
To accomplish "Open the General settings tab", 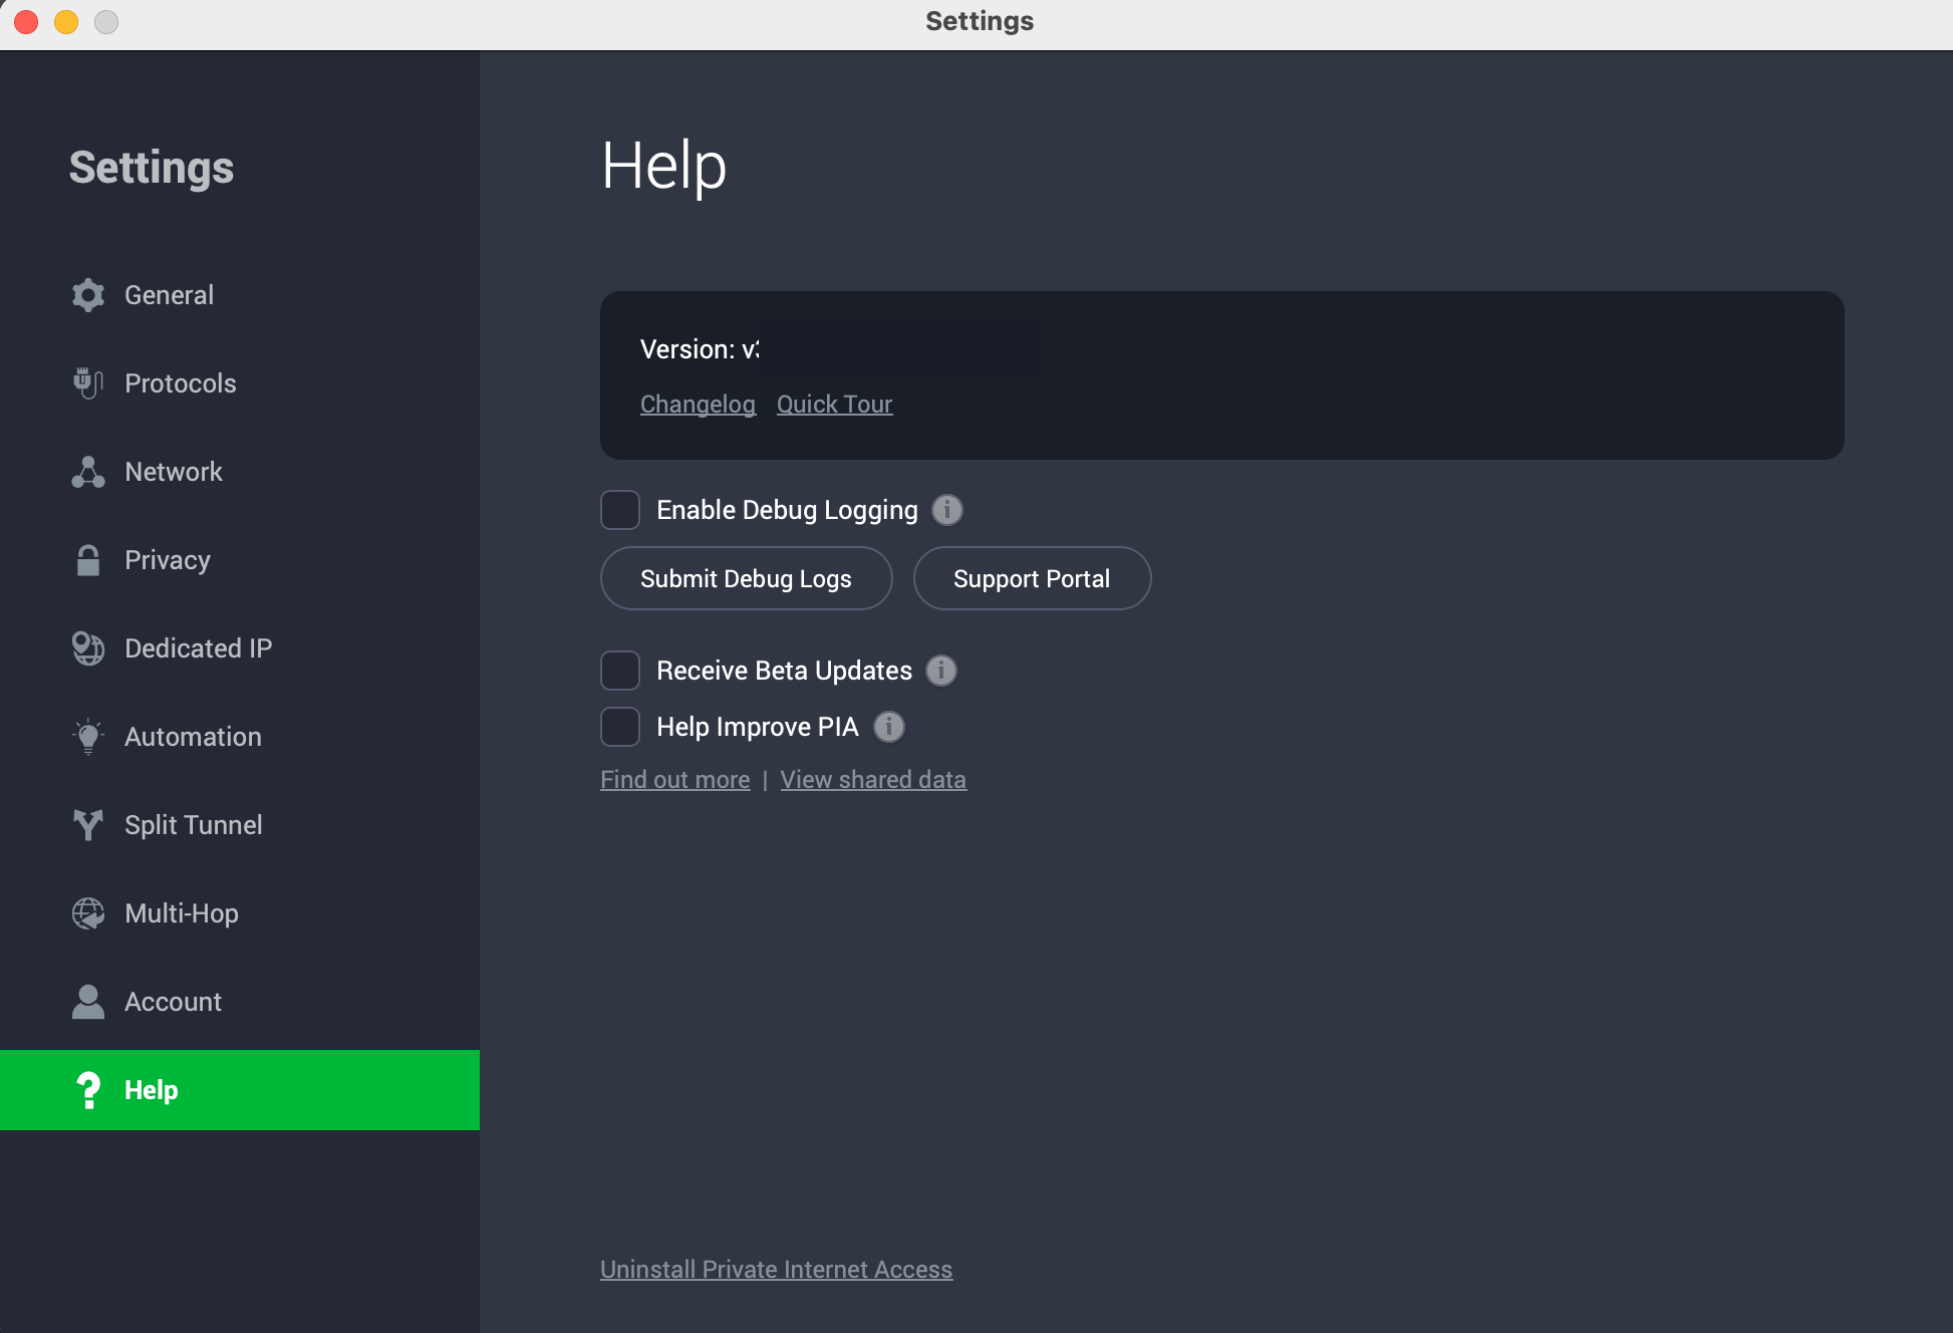I will click(x=169, y=295).
